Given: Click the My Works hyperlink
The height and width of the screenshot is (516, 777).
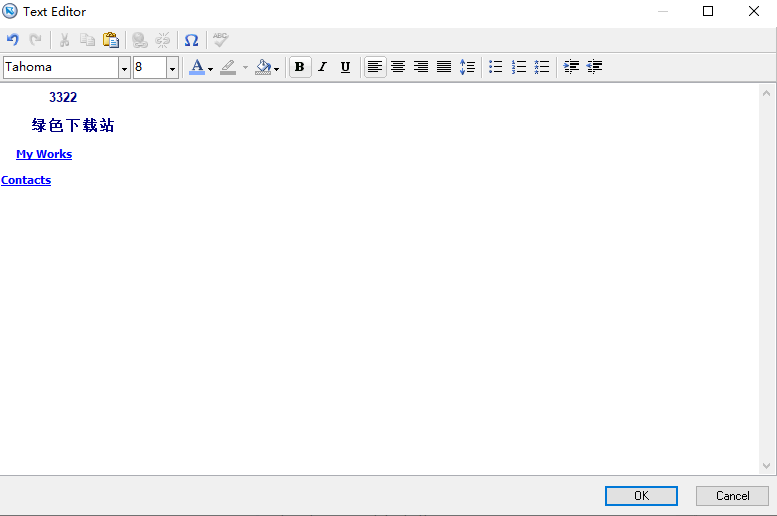Looking at the screenshot, I should 44,154.
